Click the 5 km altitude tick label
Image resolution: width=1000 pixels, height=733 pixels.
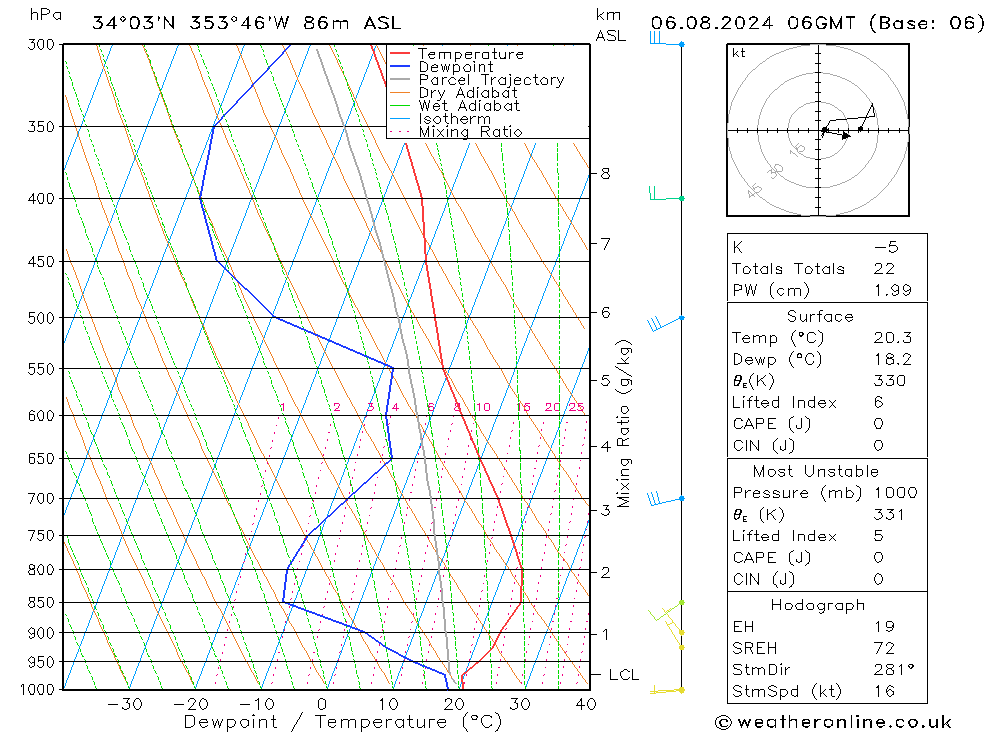tap(605, 380)
